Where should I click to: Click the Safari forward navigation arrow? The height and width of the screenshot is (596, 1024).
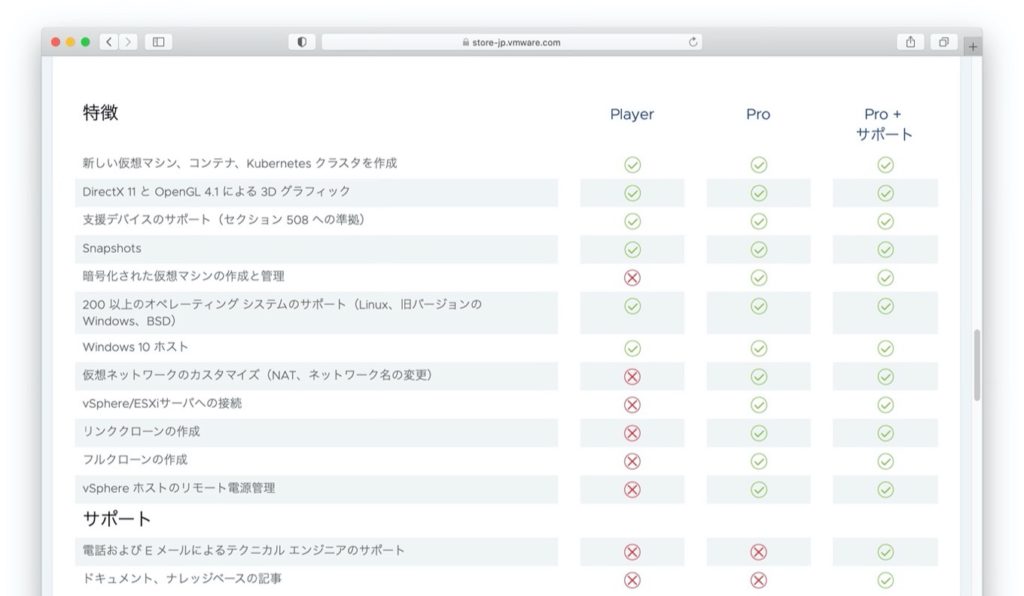point(127,42)
